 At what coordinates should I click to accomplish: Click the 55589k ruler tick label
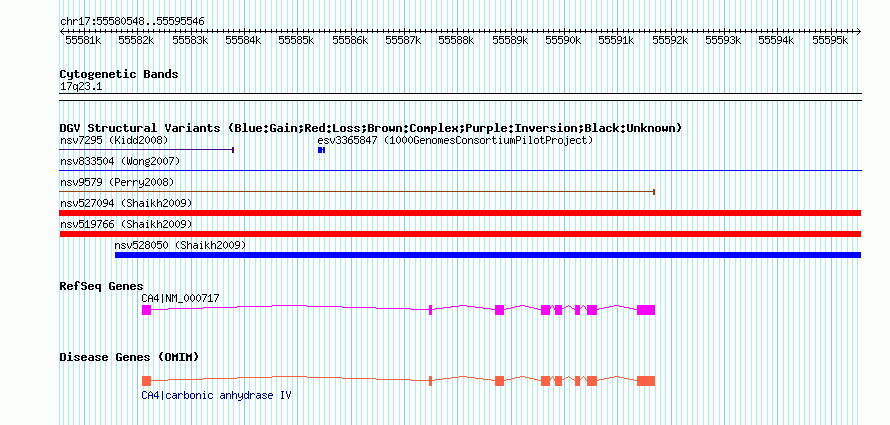[510, 40]
